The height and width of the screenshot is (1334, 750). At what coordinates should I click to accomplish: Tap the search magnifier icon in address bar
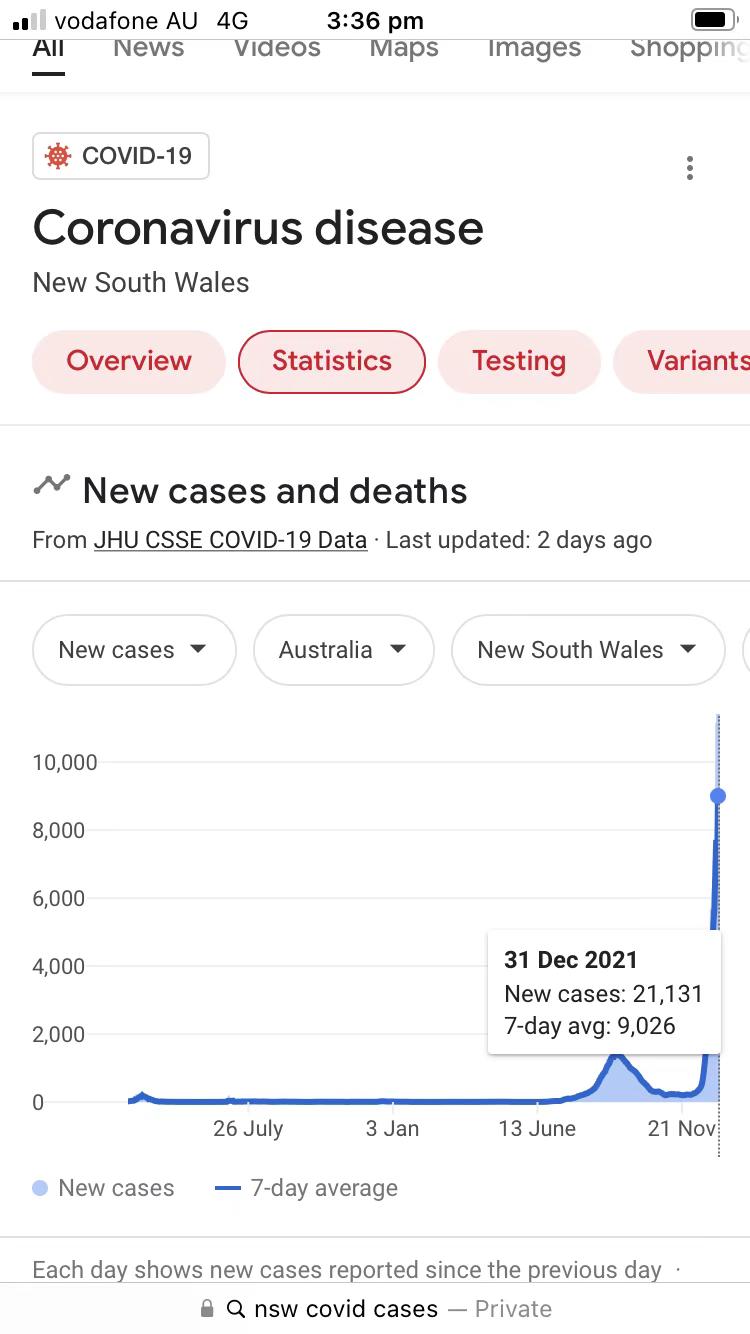coord(236,1308)
